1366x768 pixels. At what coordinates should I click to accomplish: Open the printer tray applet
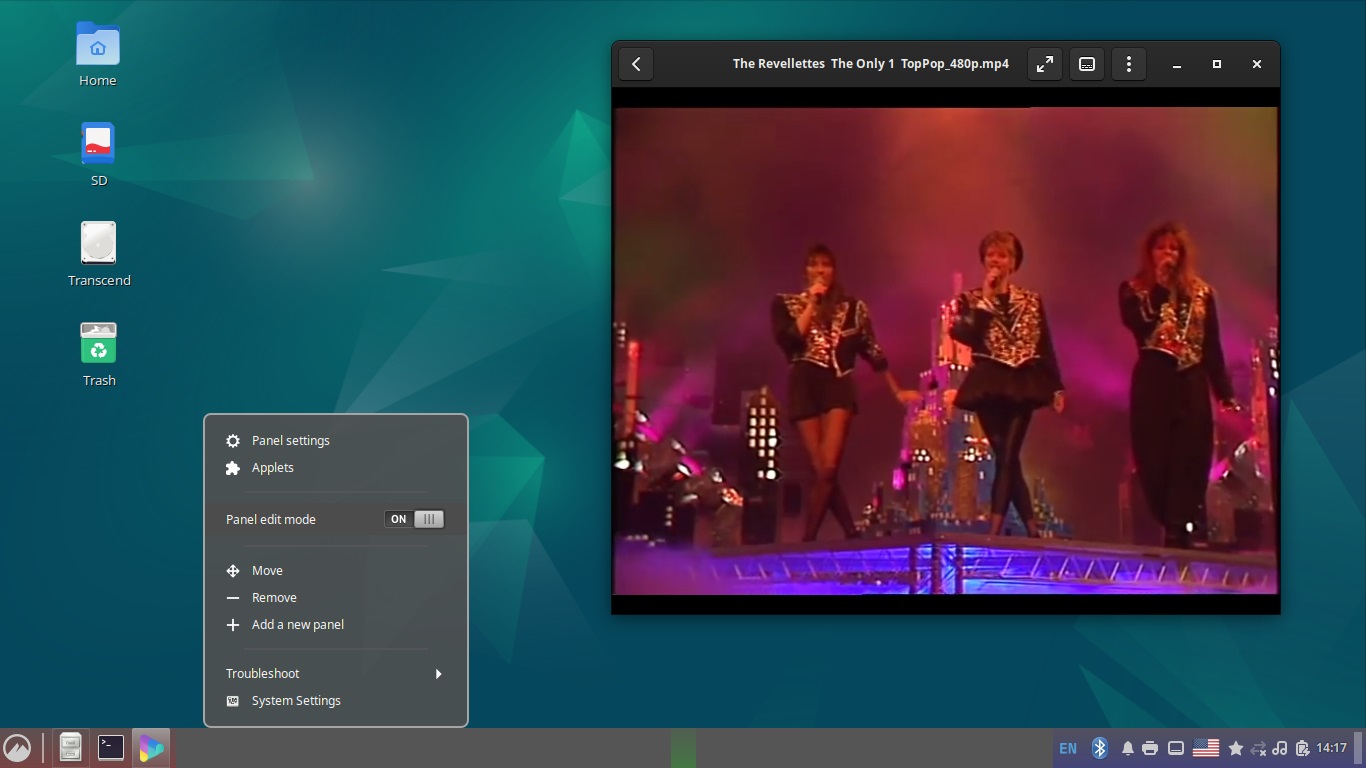point(1150,748)
